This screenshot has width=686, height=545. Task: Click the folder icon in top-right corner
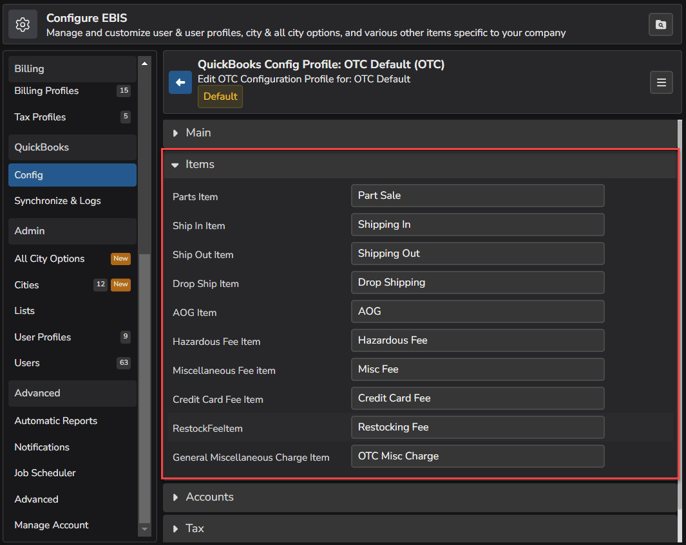660,24
